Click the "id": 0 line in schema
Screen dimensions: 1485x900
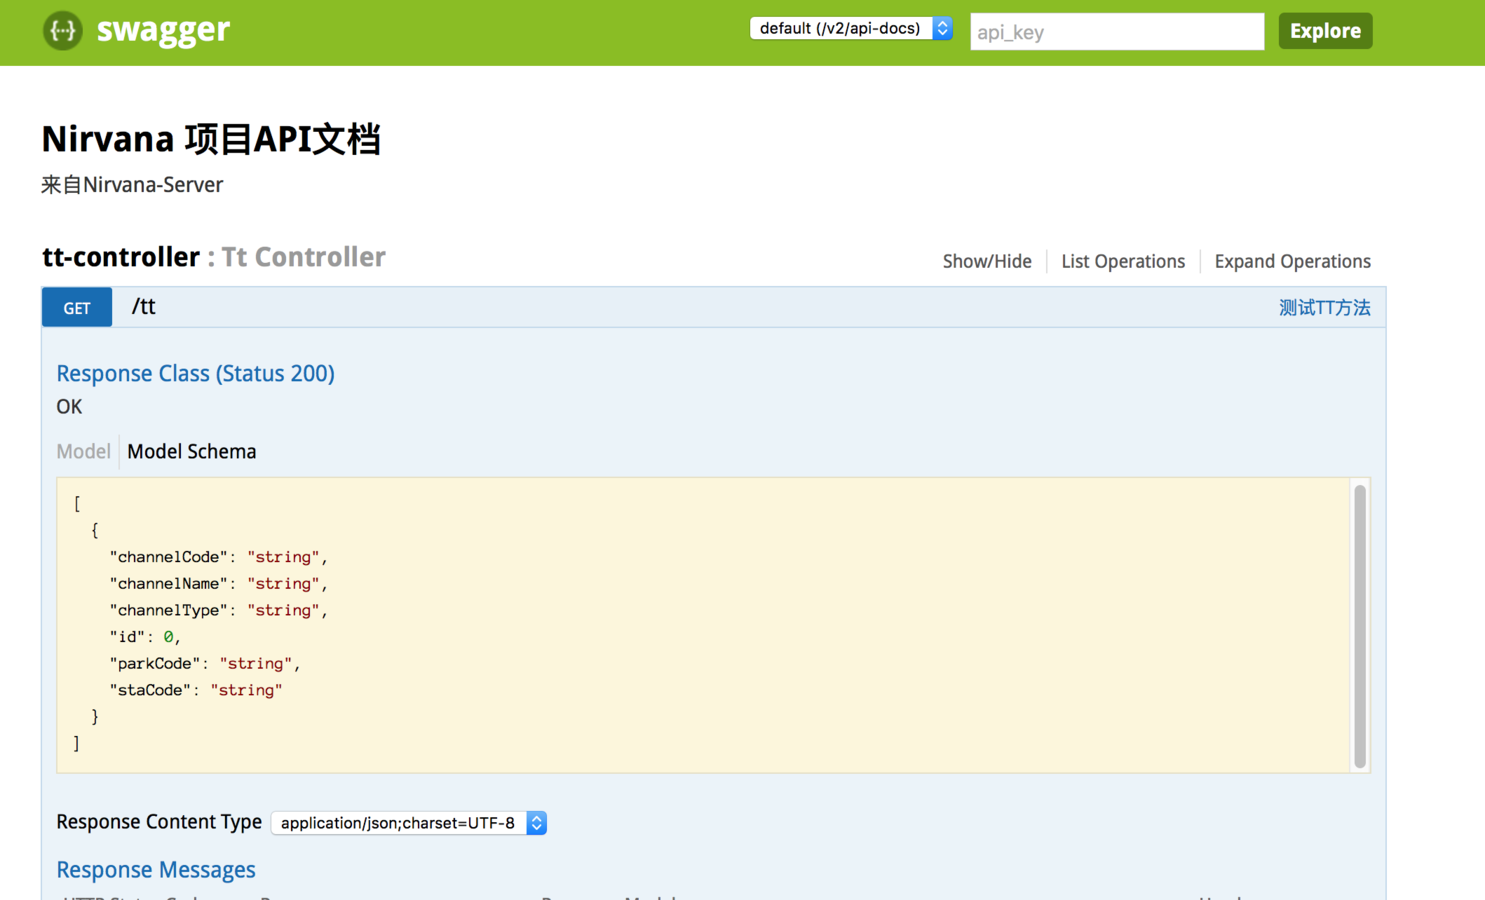click(145, 637)
